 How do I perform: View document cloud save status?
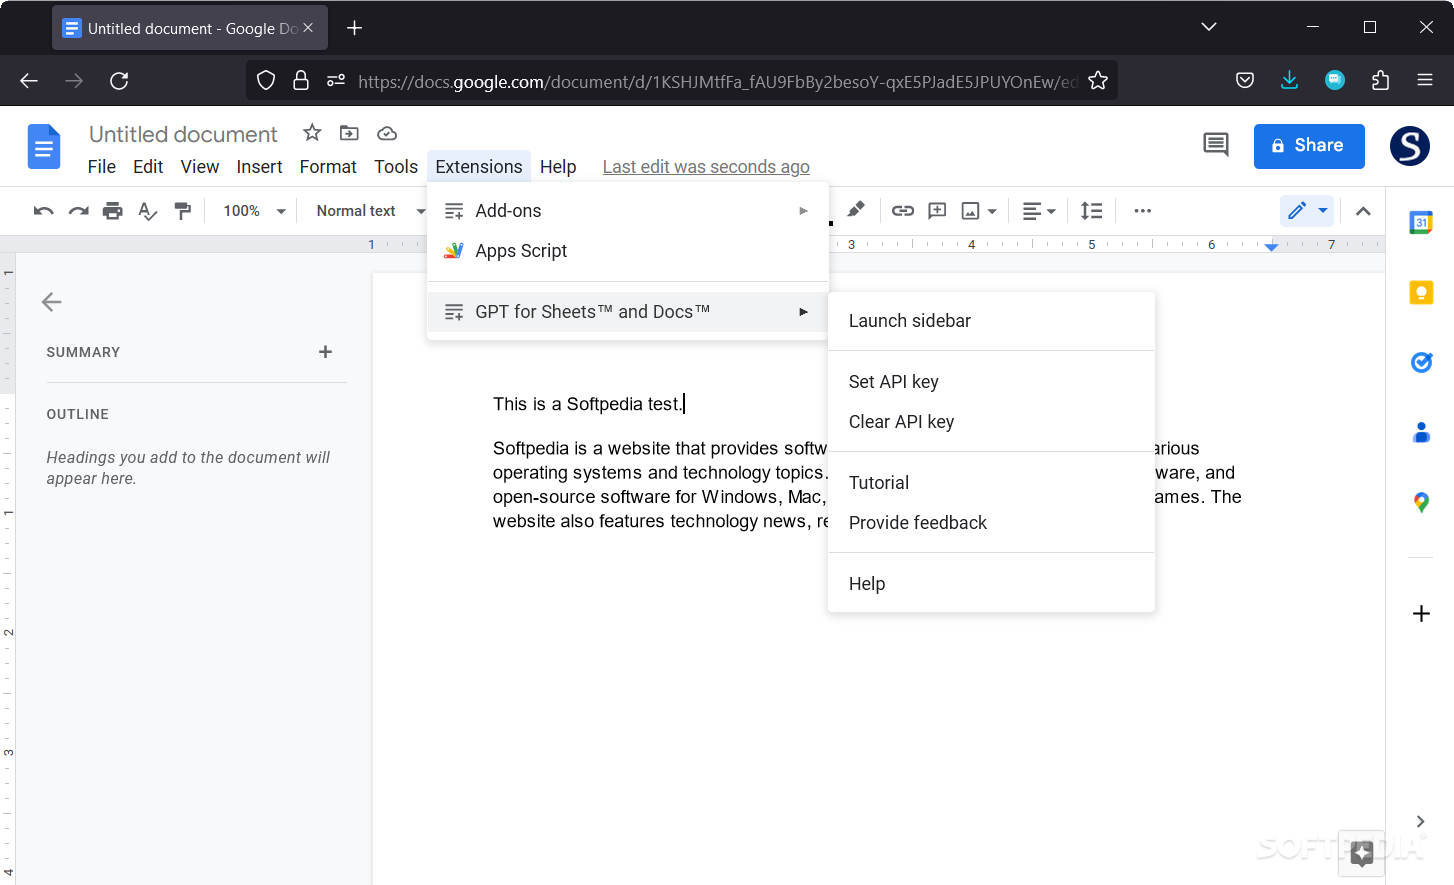387,133
